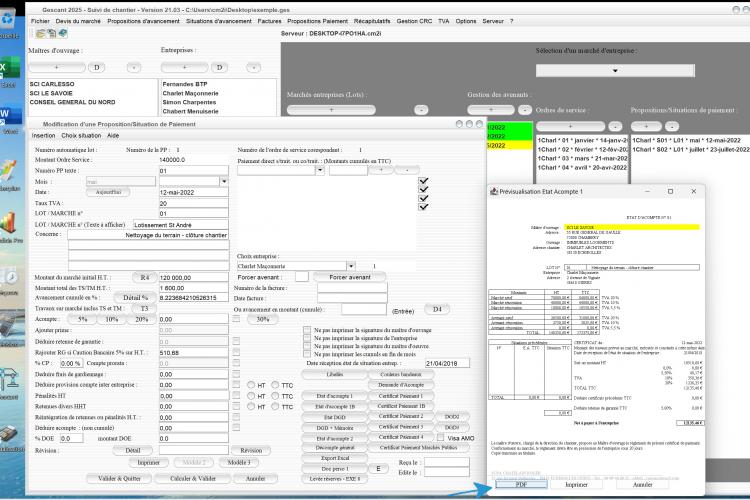This screenshot has width=750, height=500.
Task: Click the Forcer avenant button
Action: click(350, 277)
